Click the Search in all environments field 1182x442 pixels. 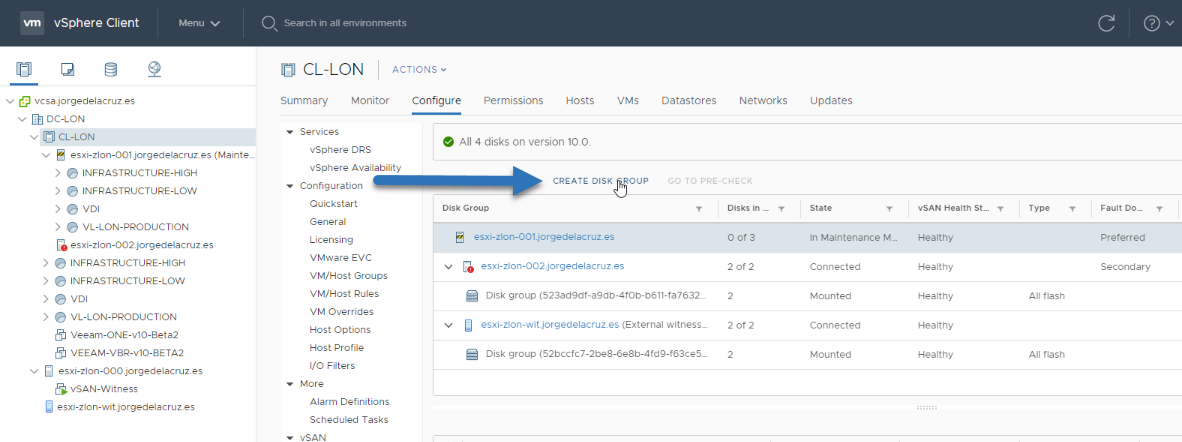pos(345,23)
